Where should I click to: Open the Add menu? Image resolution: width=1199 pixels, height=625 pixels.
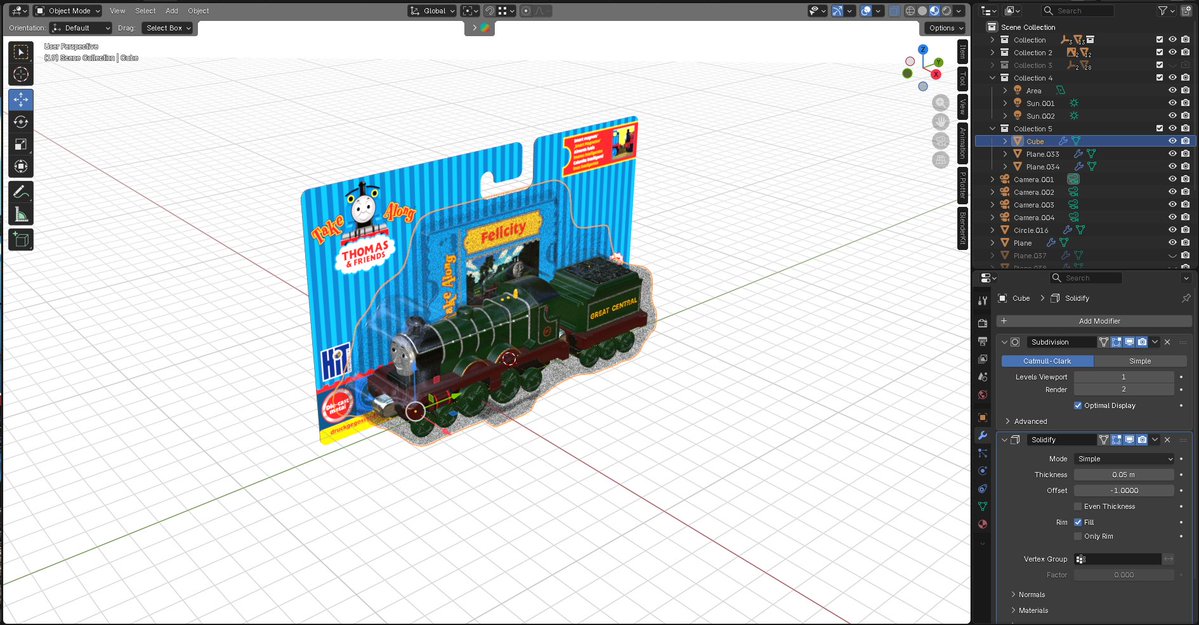[x=172, y=11]
